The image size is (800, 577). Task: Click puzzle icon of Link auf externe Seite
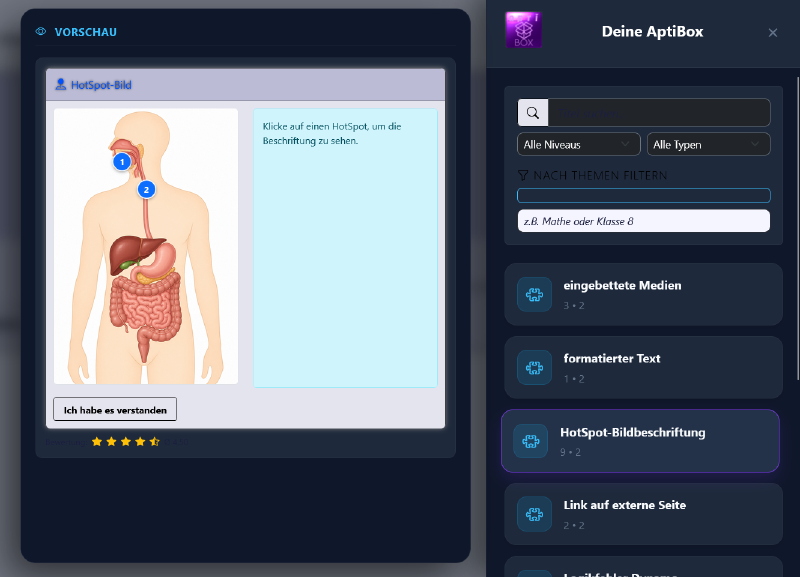pyautogui.click(x=534, y=514)
